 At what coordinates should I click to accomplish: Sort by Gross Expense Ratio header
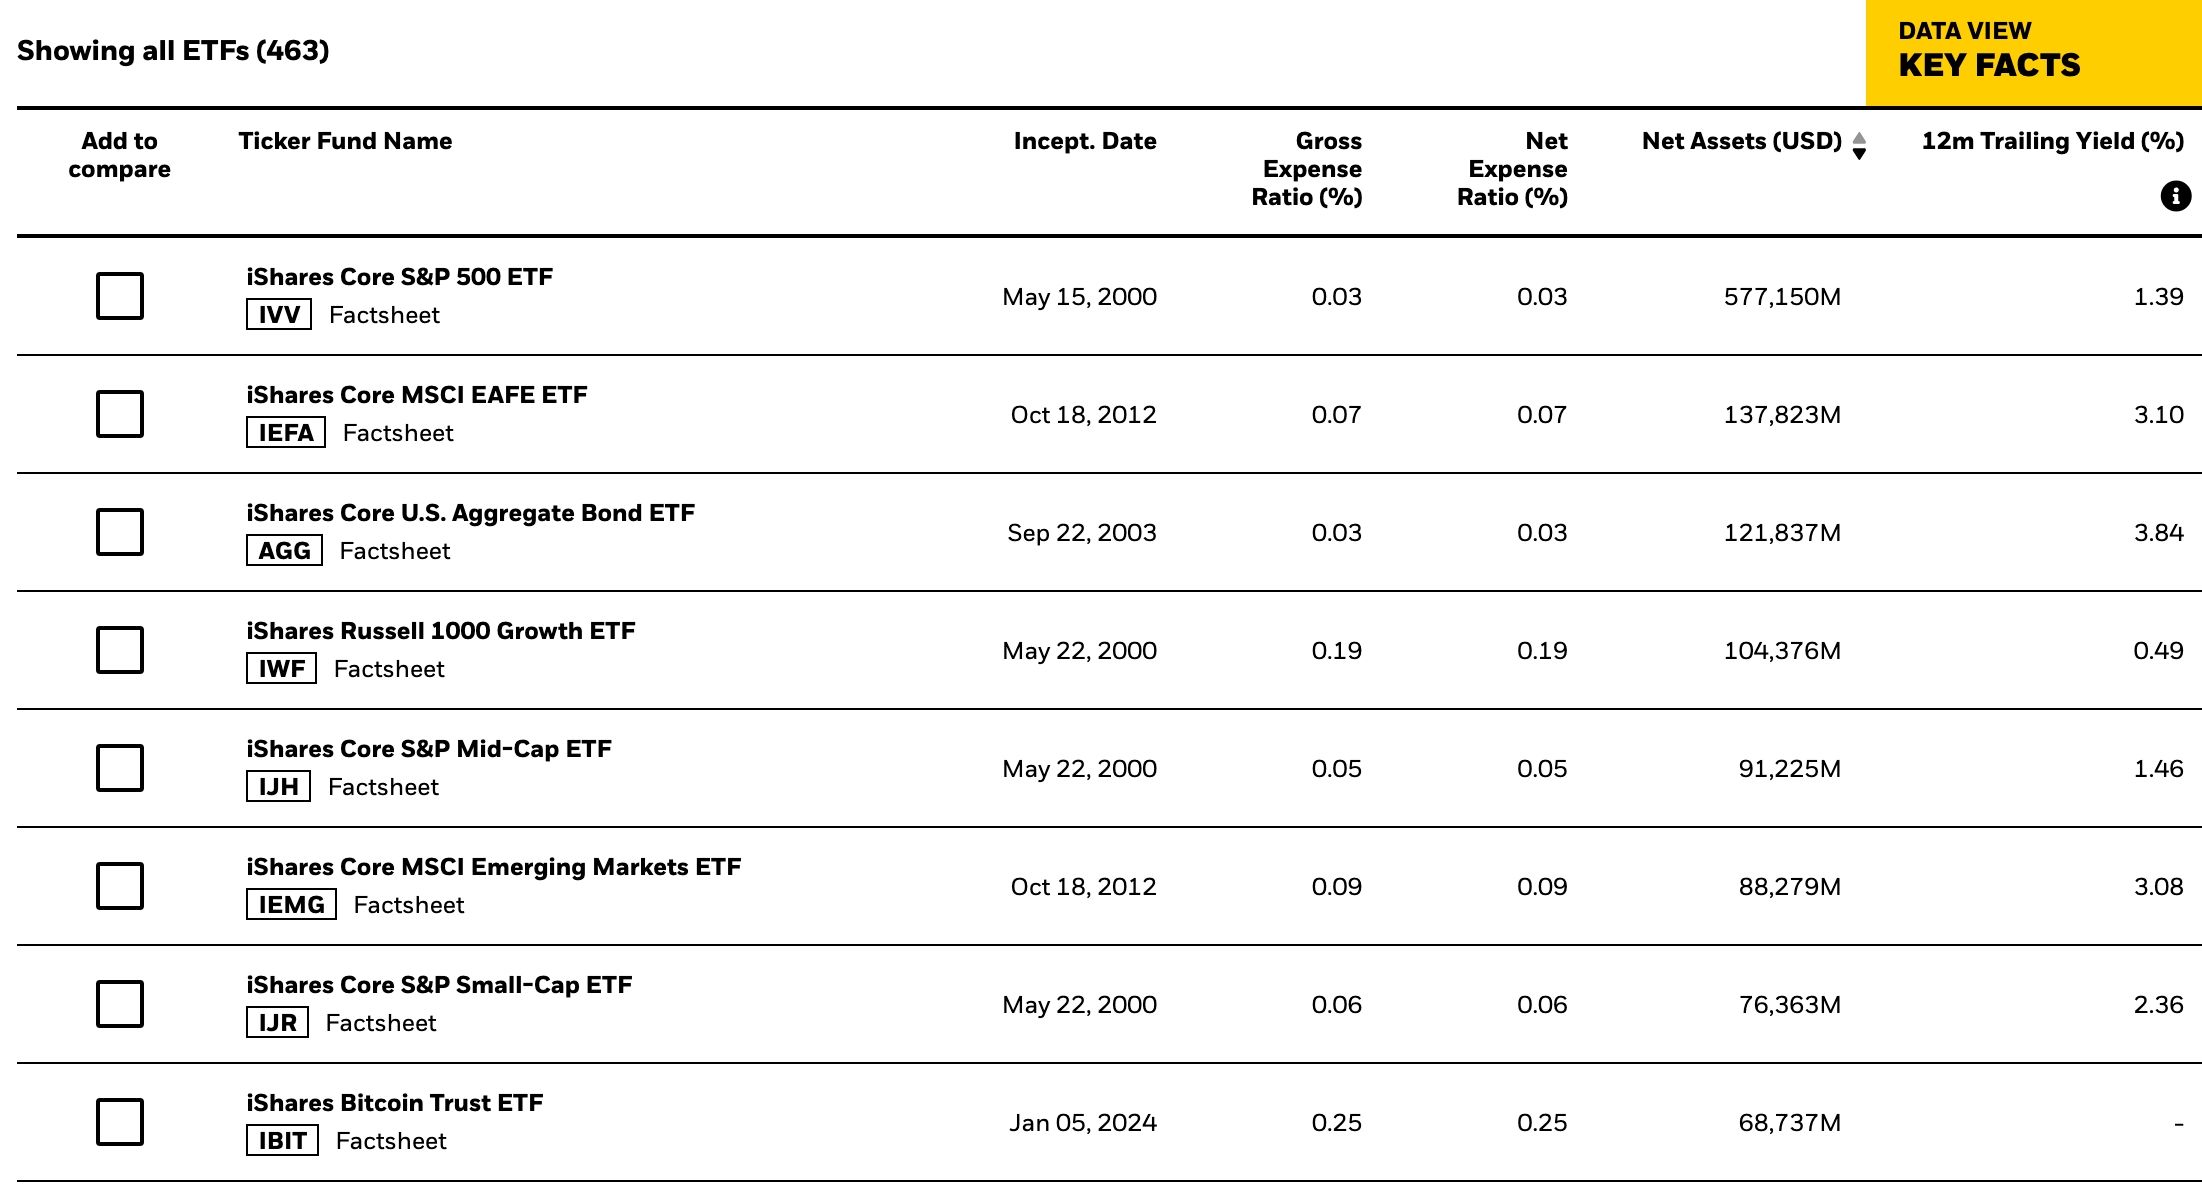1307,169
